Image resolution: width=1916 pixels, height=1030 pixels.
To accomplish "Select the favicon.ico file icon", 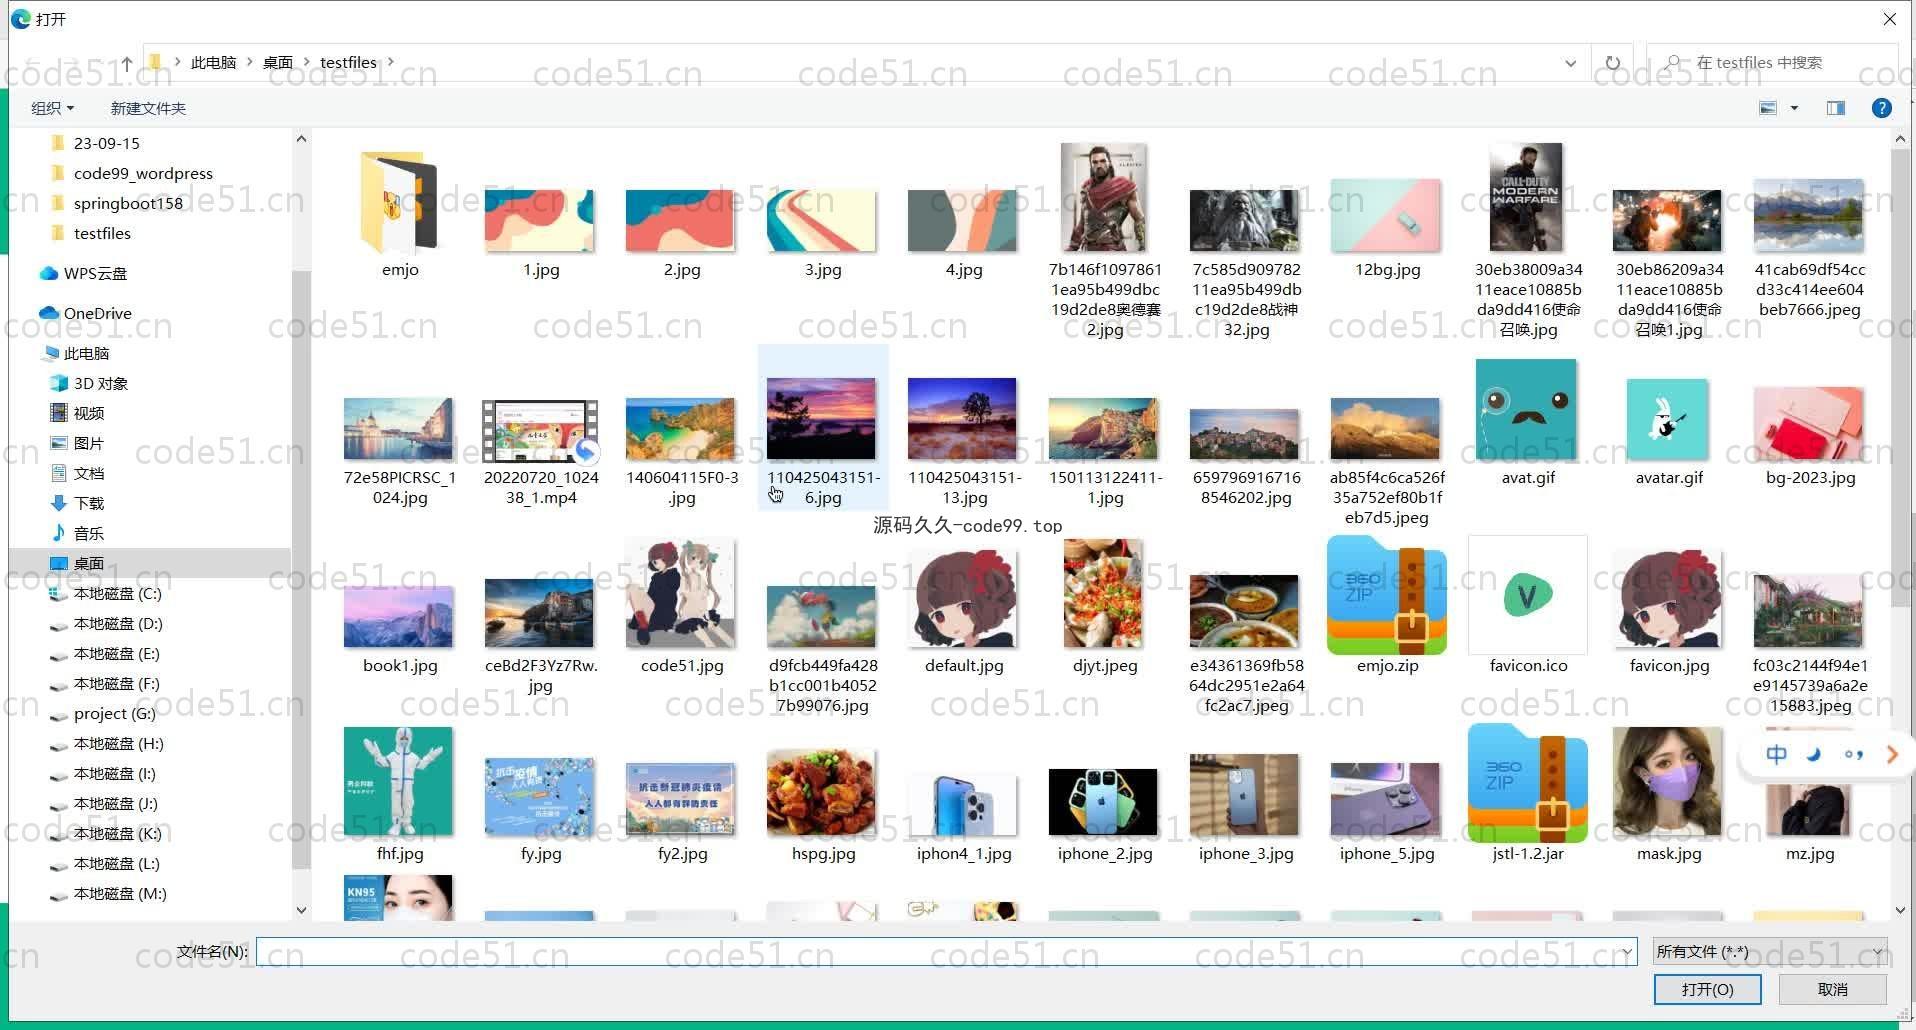I will click(1528, 596).
